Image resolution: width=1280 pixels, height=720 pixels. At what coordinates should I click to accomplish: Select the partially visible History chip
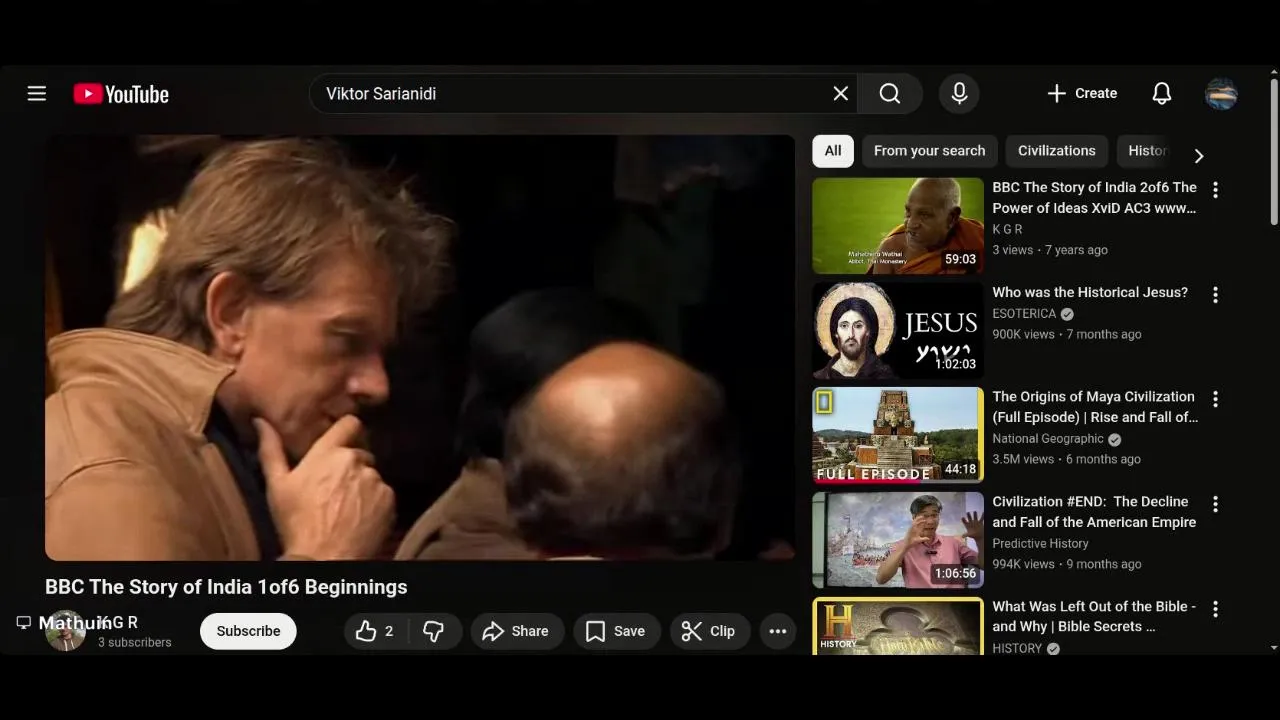pos(1145,151)
